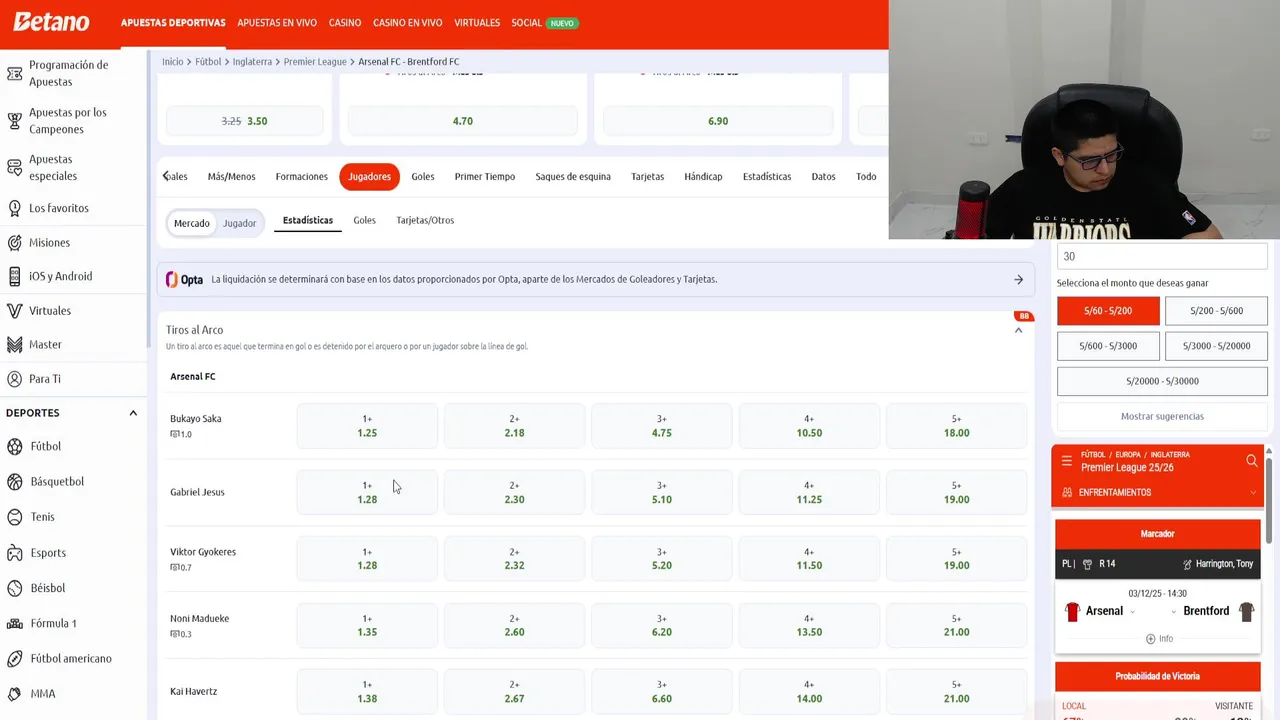The image size is (1280, 720).
Task: Select the S/200 - S/600 winning range
Action: [1216, 311]
